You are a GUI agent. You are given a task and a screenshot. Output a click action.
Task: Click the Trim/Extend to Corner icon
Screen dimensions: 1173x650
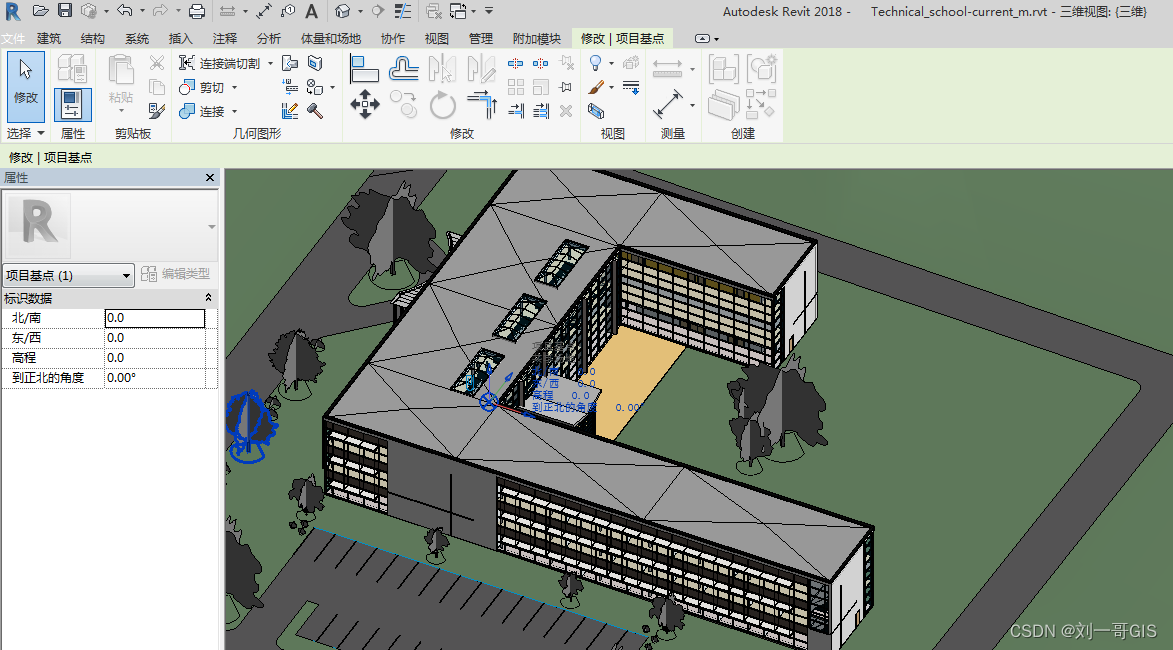(x=483, y=105)
